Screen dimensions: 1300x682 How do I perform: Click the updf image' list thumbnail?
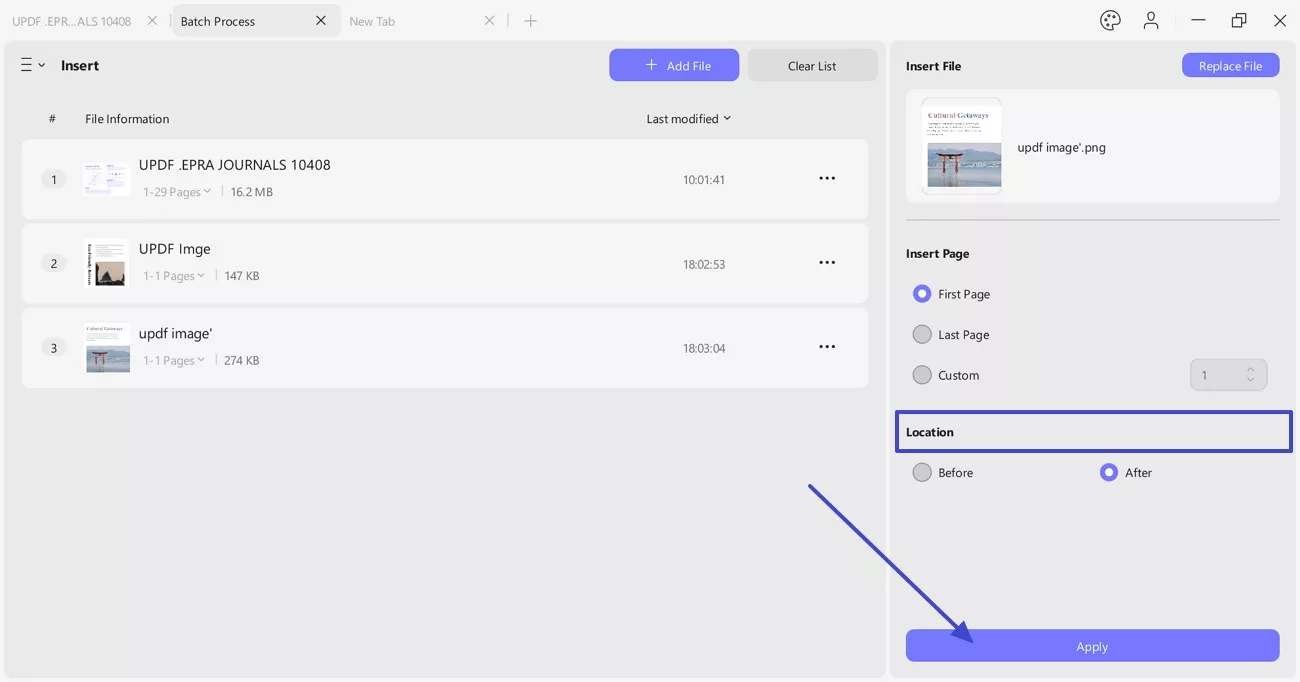point(108,348)
